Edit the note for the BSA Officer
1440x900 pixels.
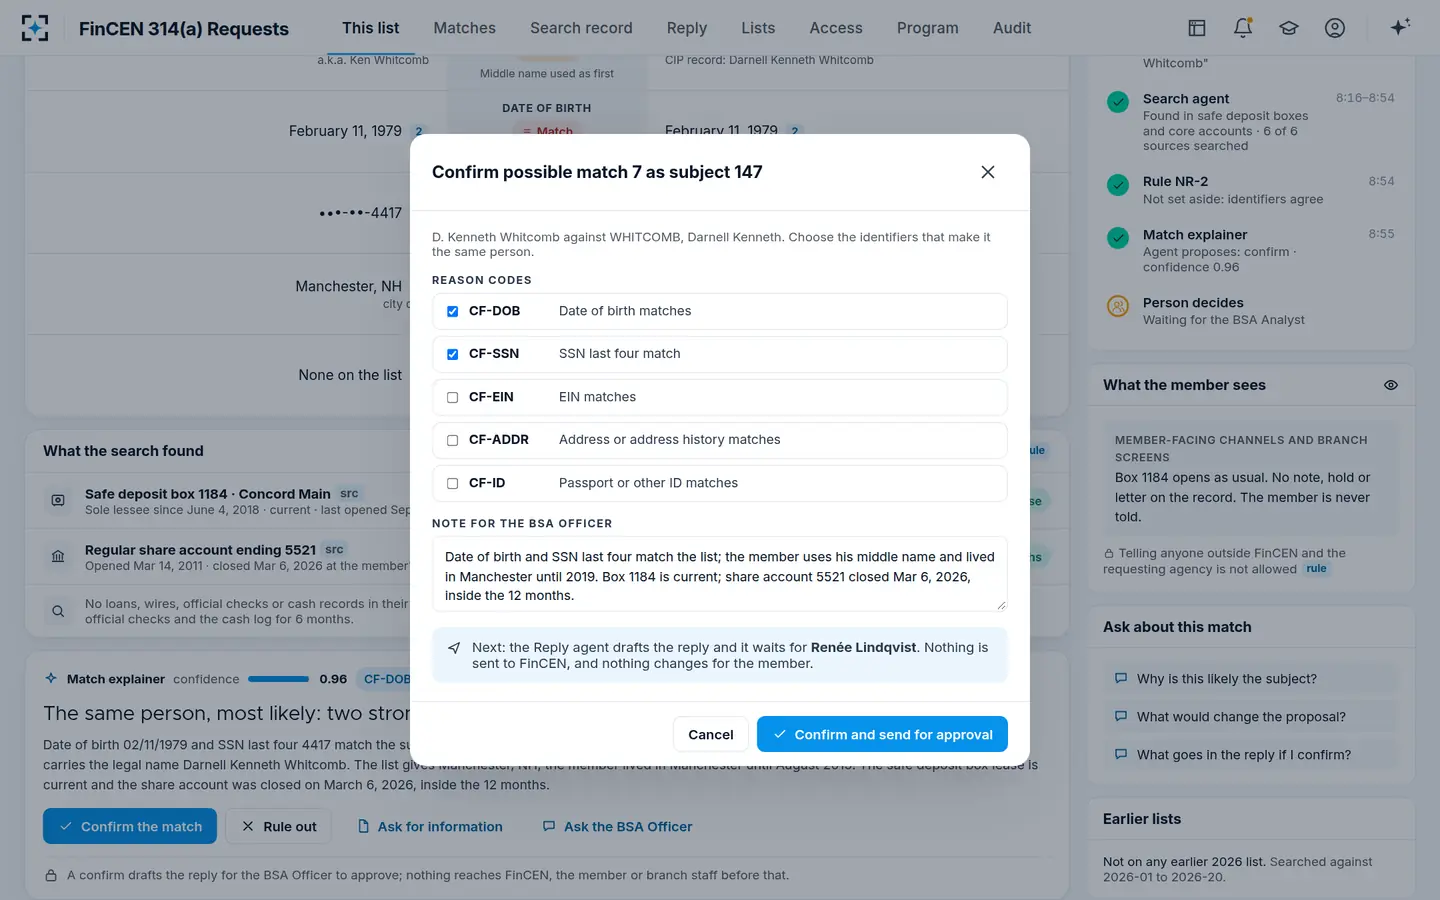point(720,574)
